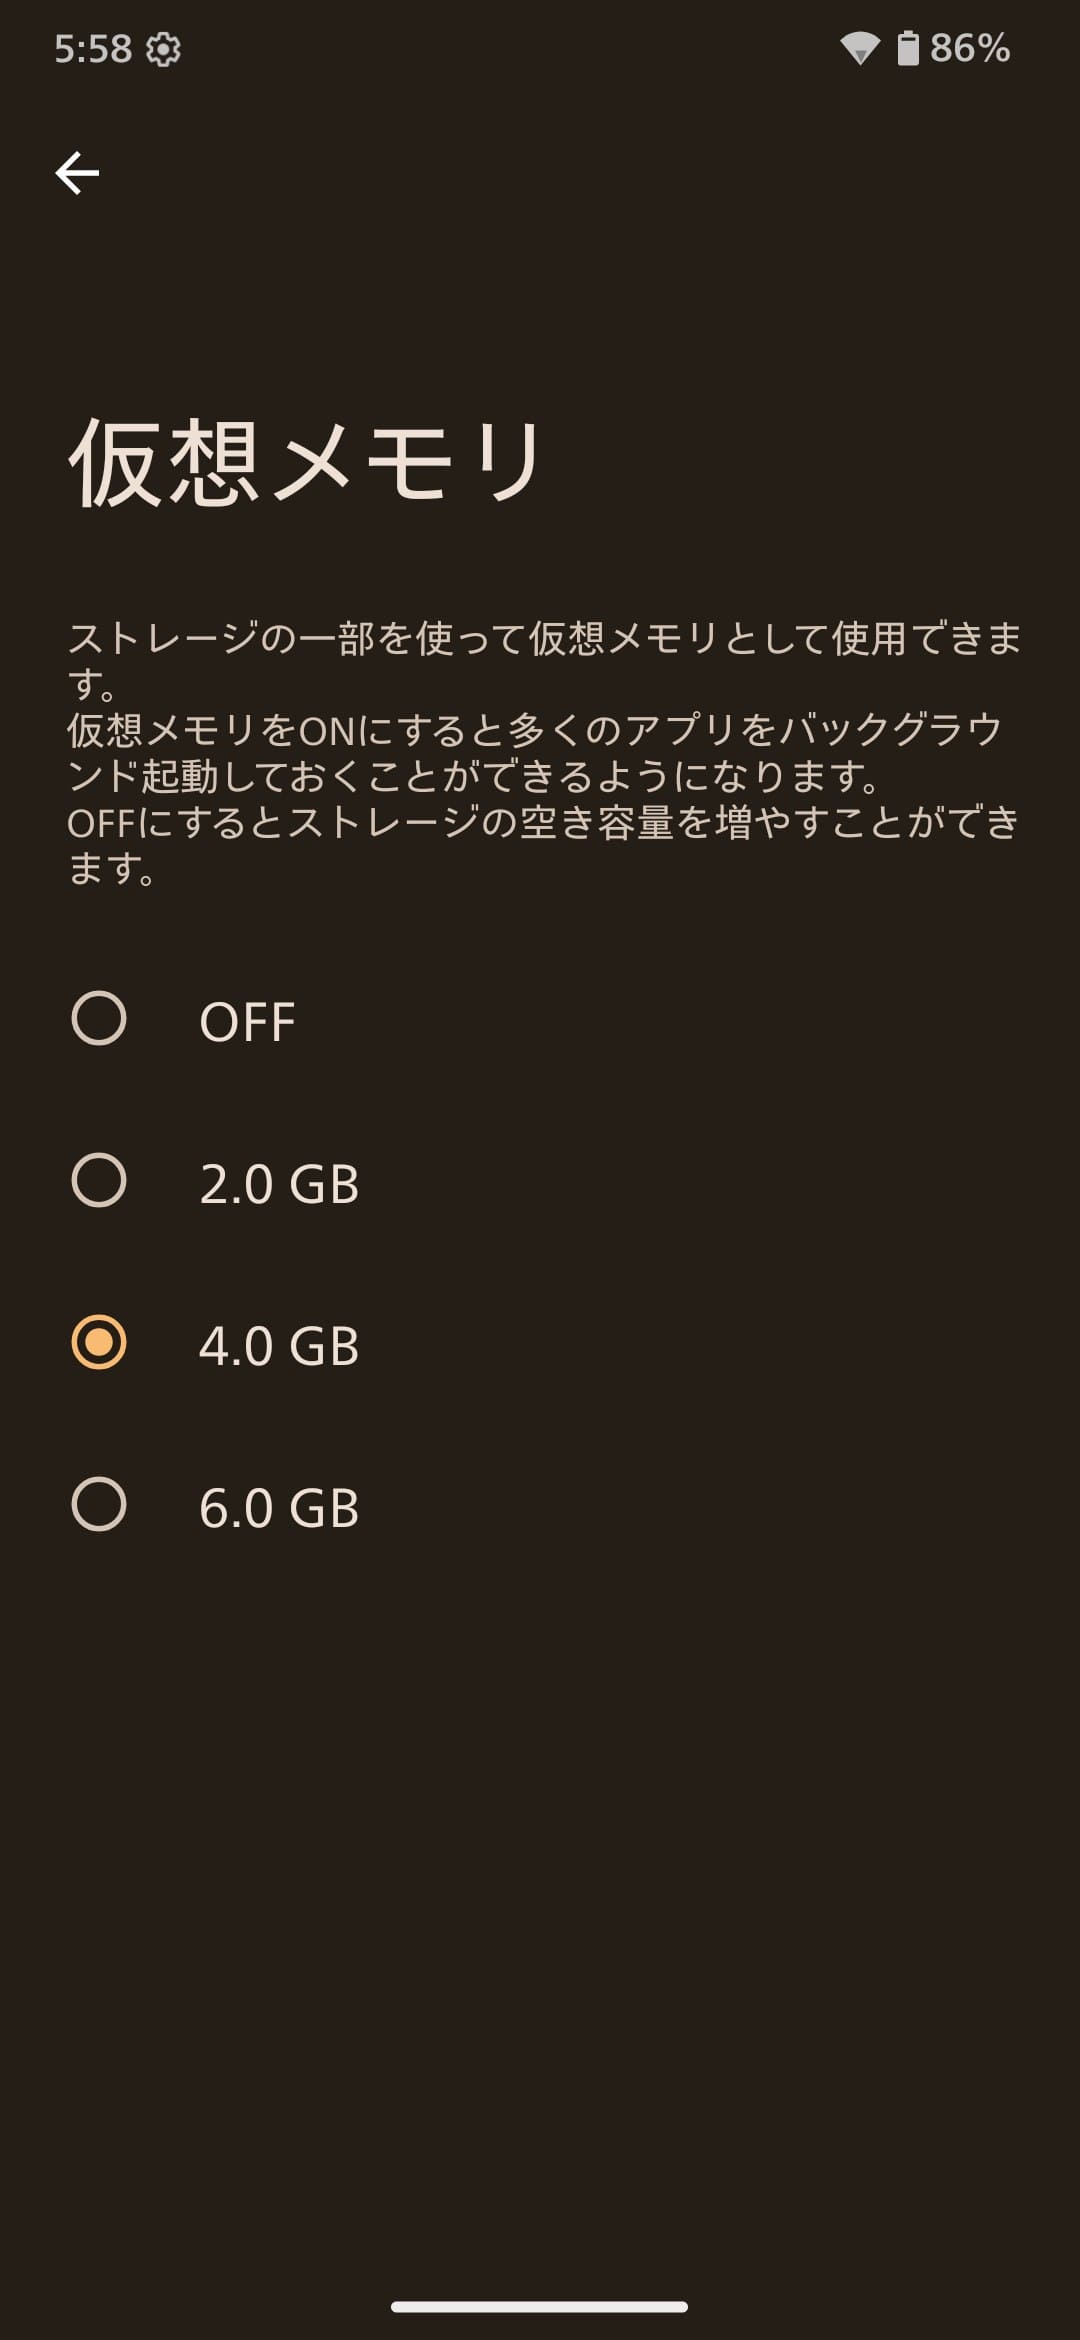Enable the 6.0 GB radio button

(x=99, y=1505)
